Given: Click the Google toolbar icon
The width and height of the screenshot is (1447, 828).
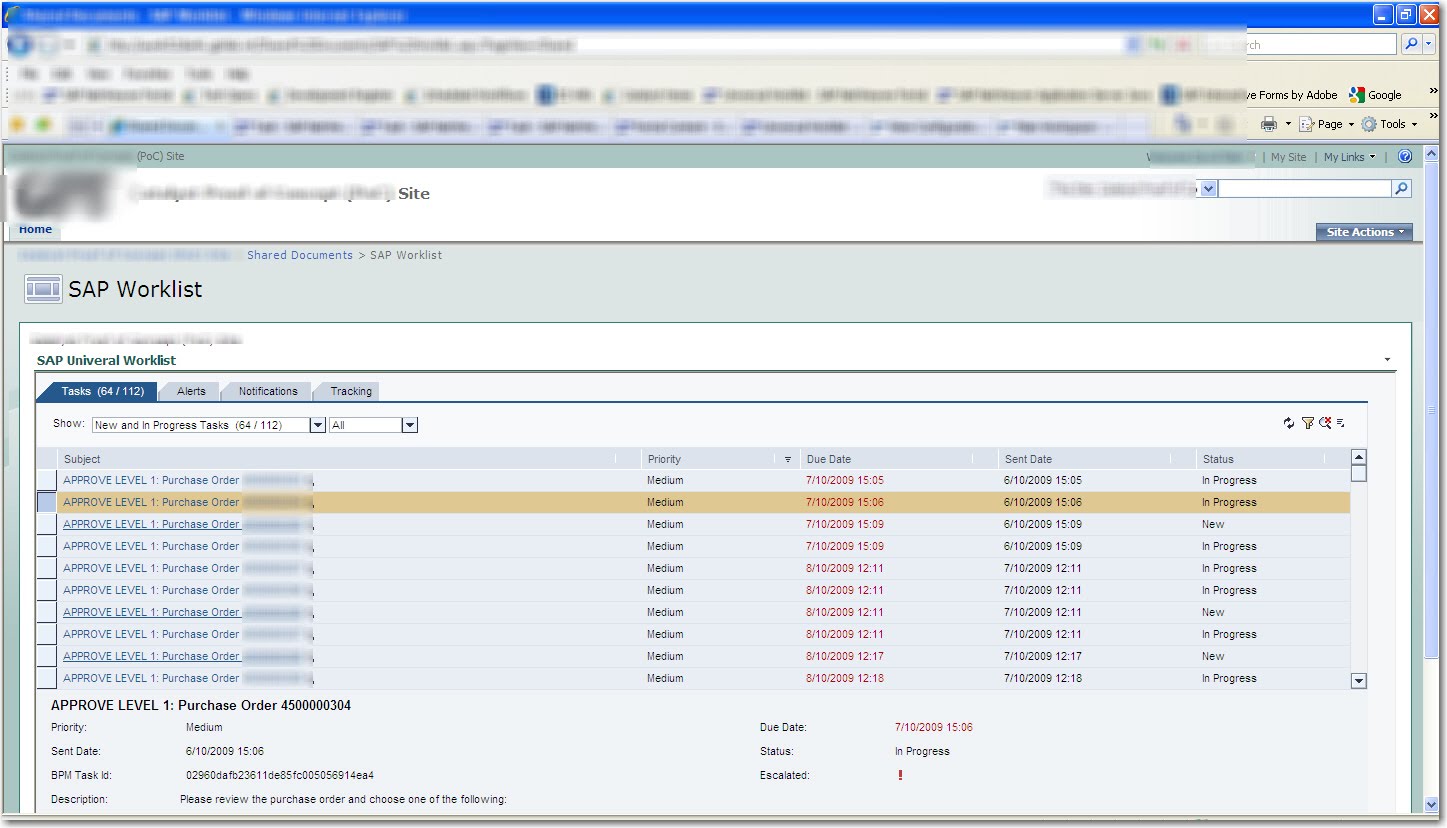Looking at the screenshot, I should point(1358,94).
